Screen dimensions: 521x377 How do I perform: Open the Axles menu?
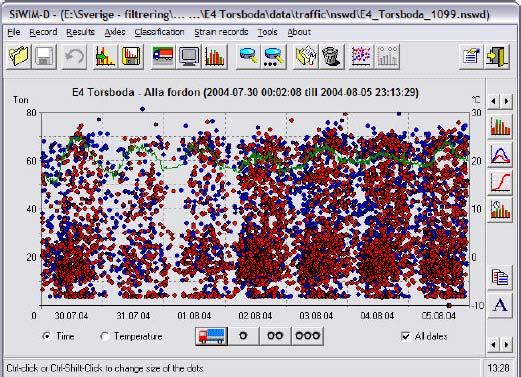click(x=115, y=32)
